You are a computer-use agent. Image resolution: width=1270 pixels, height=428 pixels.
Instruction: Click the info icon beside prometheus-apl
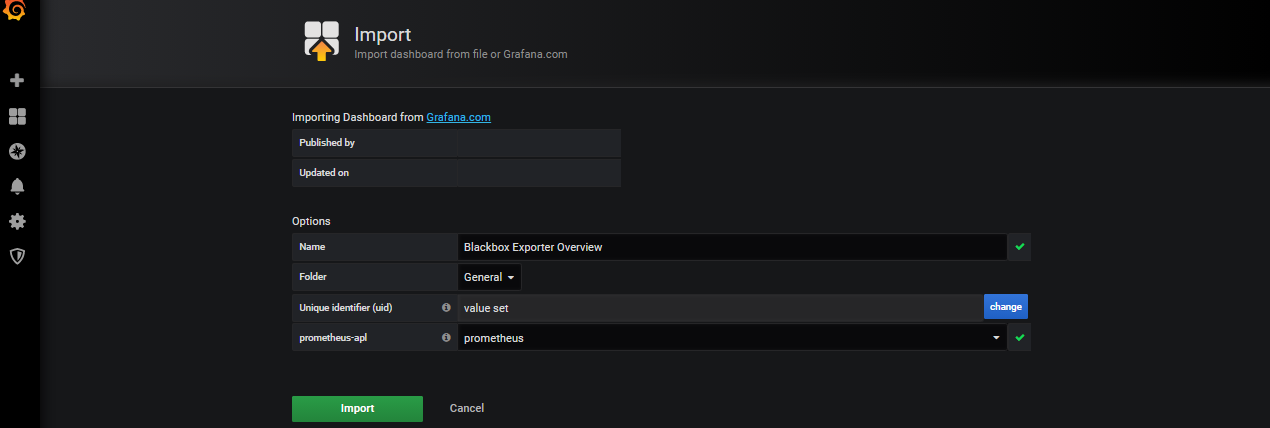(446, 338)
